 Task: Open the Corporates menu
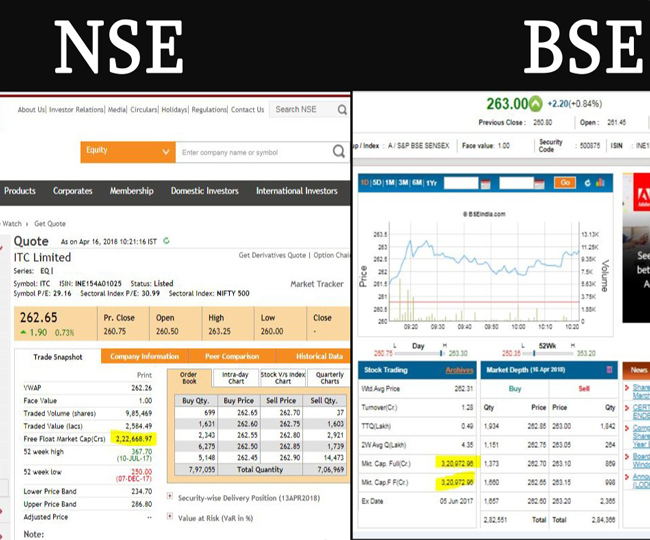(73, 191)
